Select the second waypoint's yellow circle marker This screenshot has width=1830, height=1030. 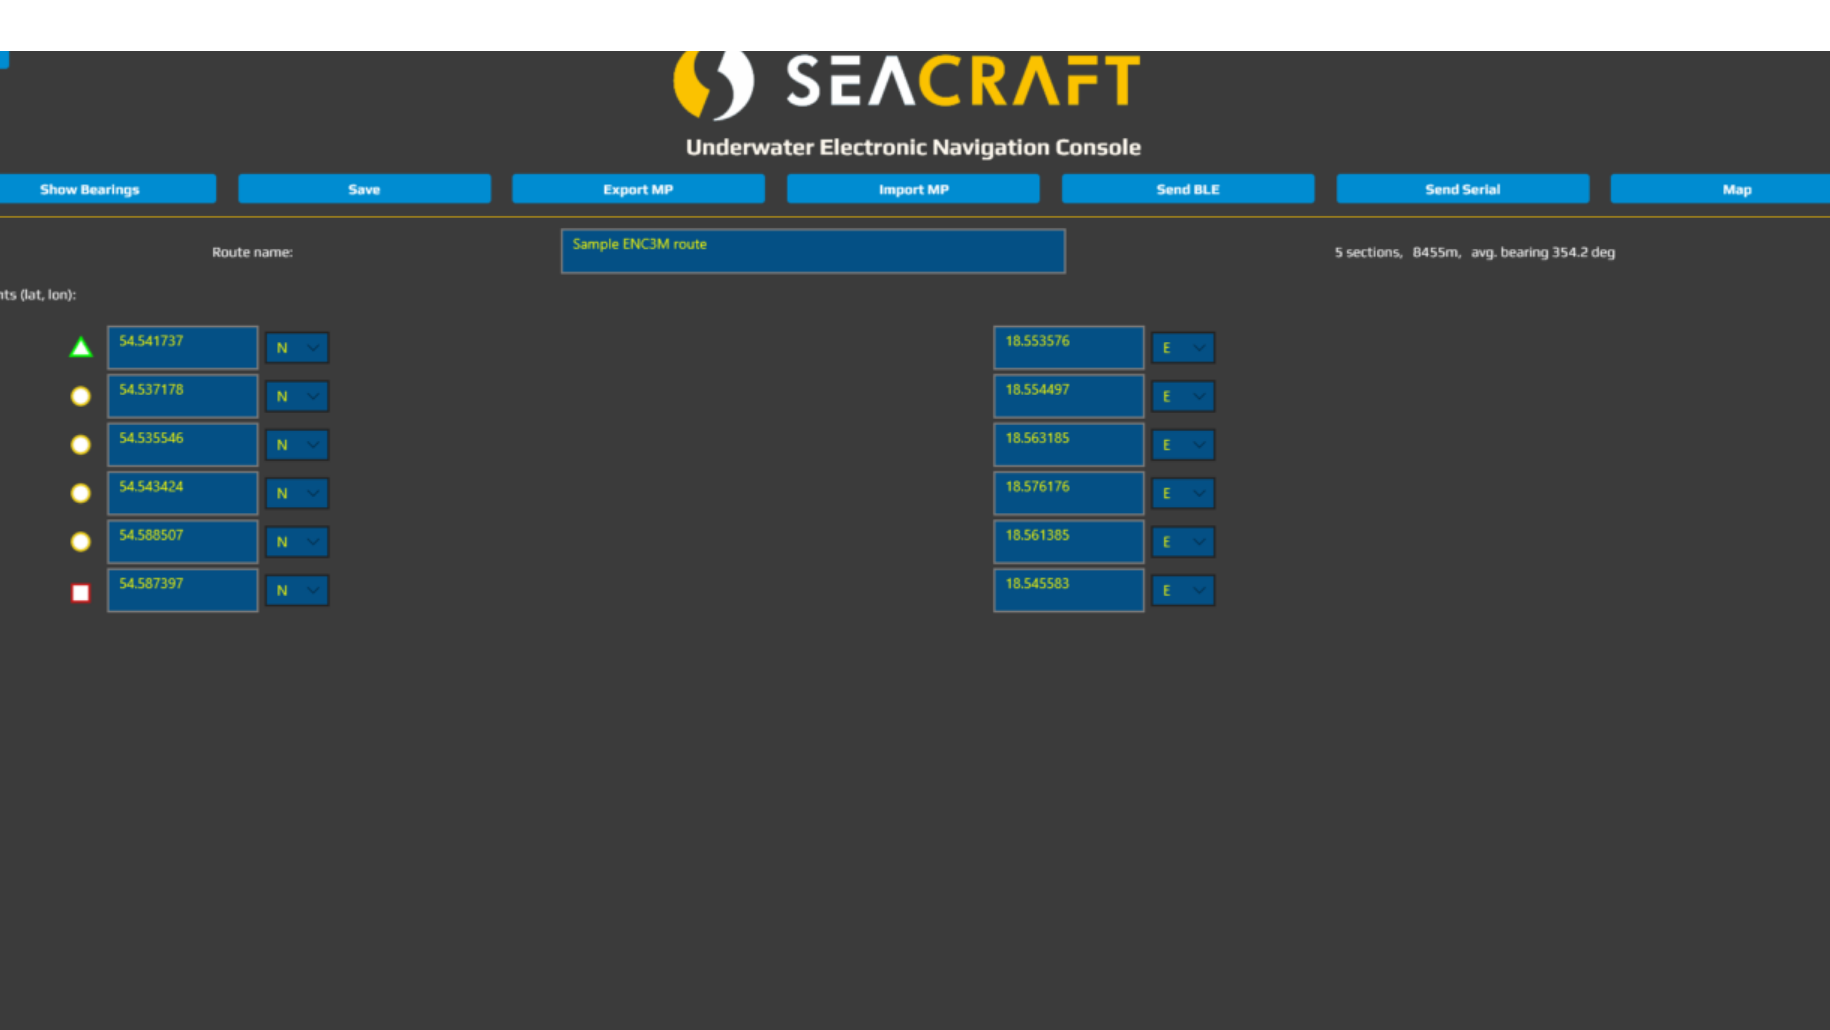click(x=80, y=396)
